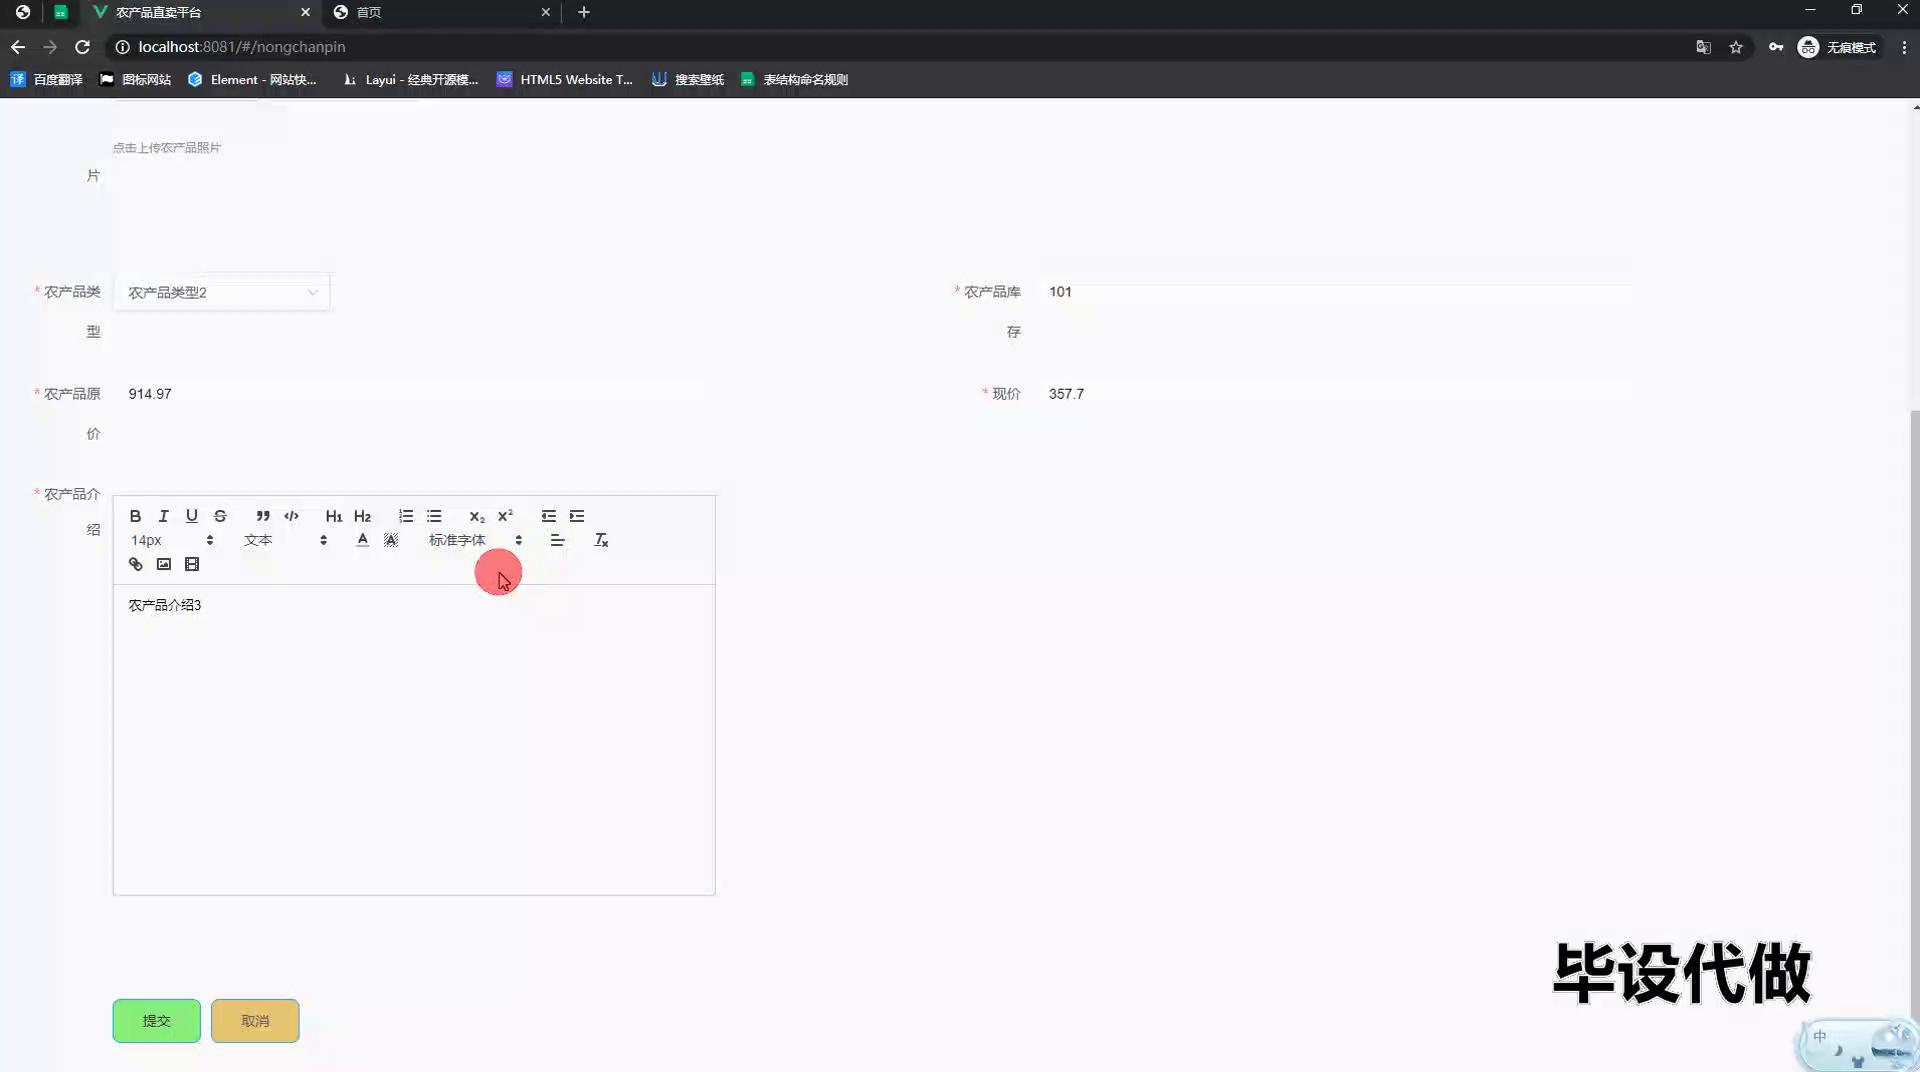Insert an ordered numbered list

click(405, 516)
